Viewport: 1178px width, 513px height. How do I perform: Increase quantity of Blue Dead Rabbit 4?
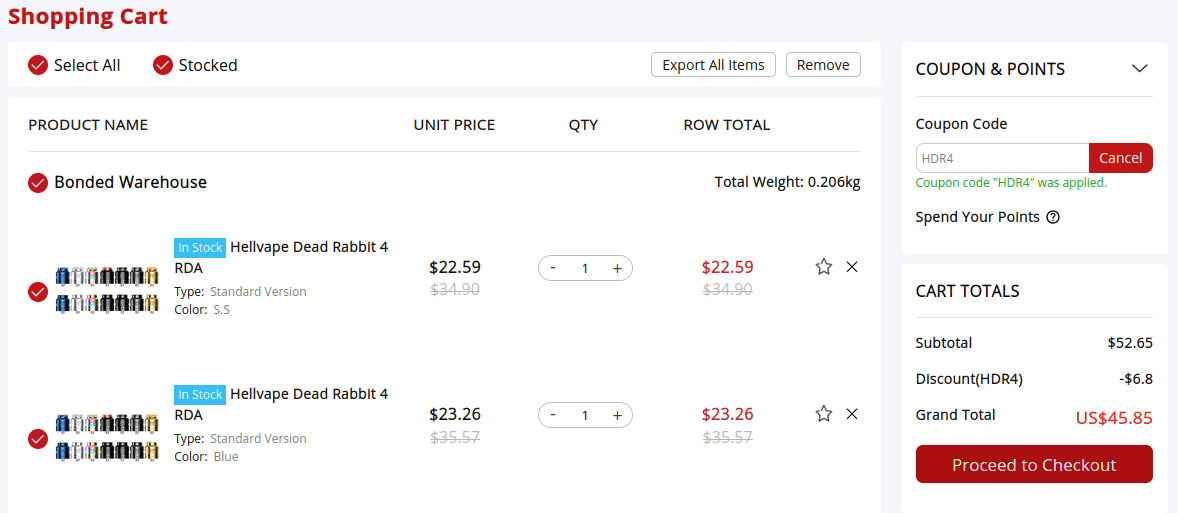tap(617, 415)
